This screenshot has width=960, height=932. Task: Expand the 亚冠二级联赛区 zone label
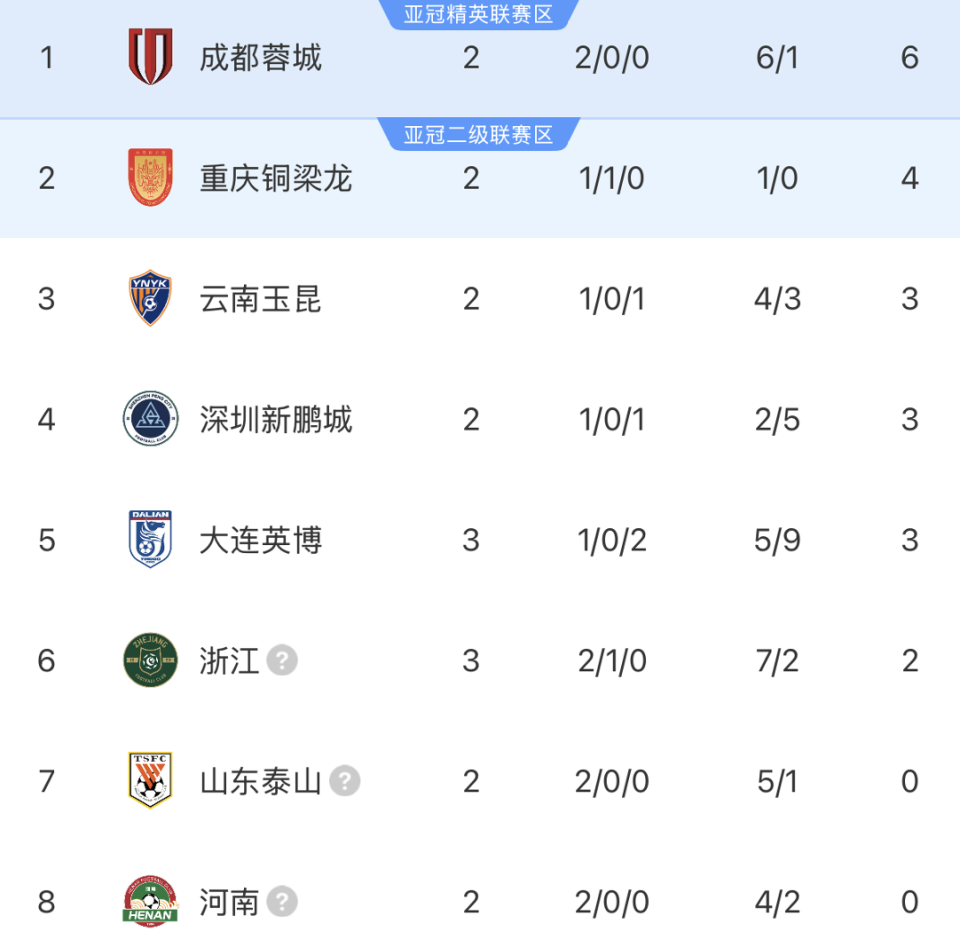(478, 135)
